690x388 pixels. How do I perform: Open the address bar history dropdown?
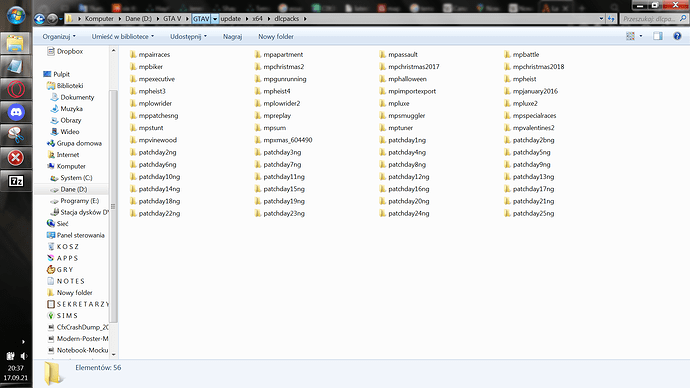click(x=601, y=18)
